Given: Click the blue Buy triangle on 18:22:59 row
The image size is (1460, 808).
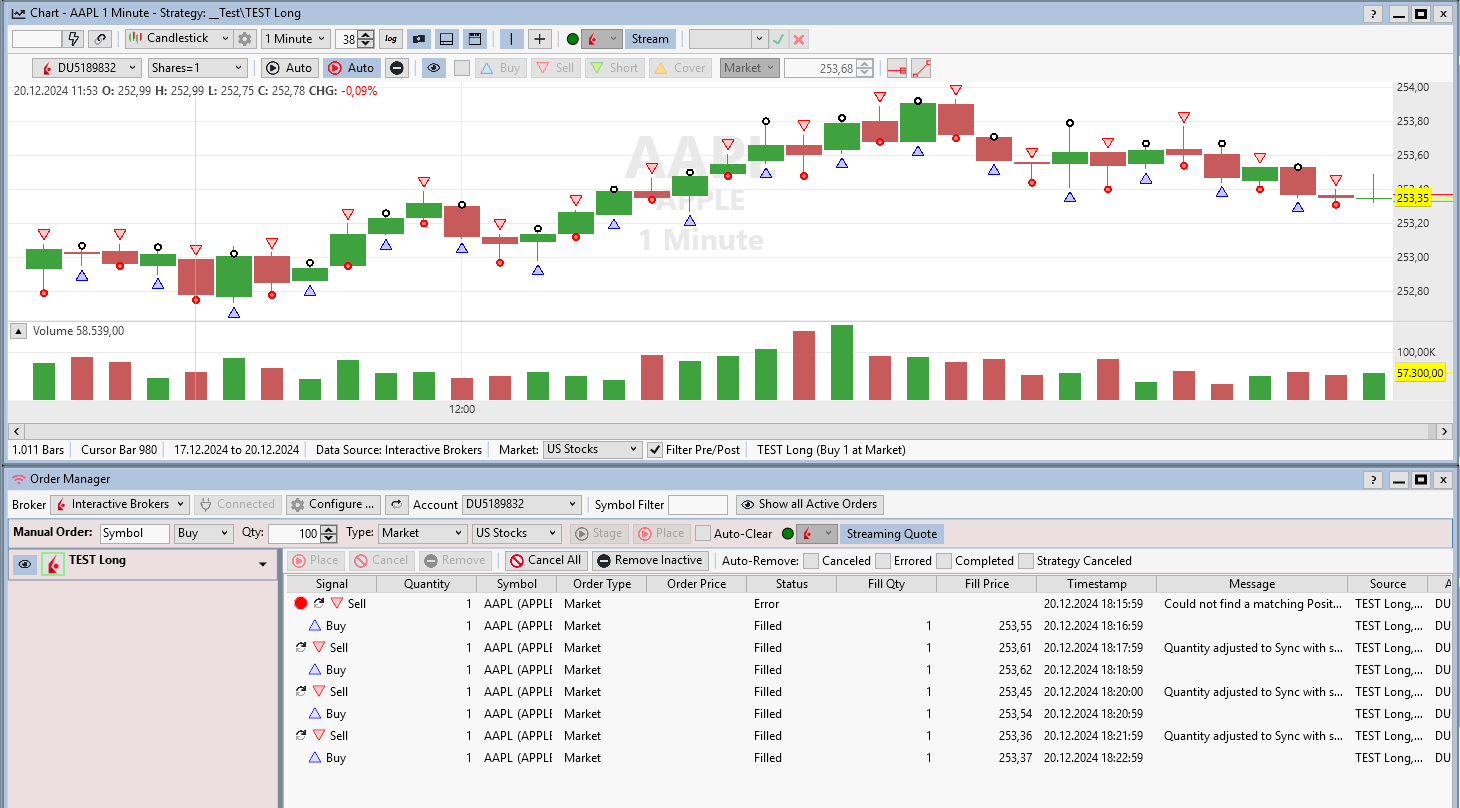Looking at the screenshot, I should click(315, 758).
